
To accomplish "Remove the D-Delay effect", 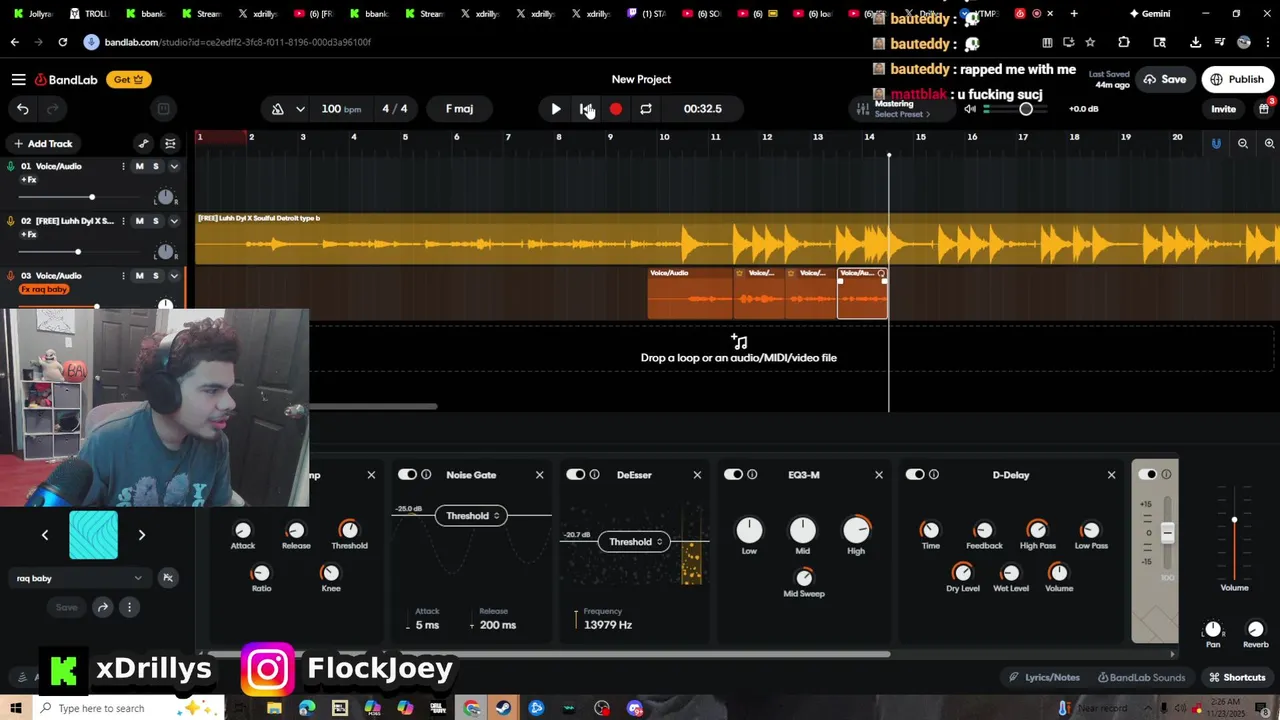I will [1111, 475].
